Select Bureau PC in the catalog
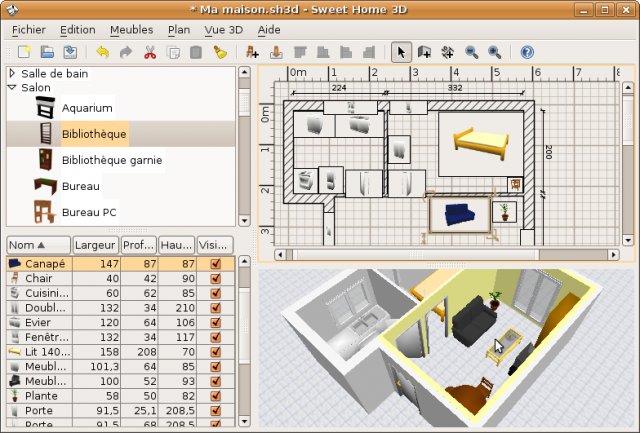Image resolution: width=640 pixels, height=433 pixels. click(x=89, y=212)
